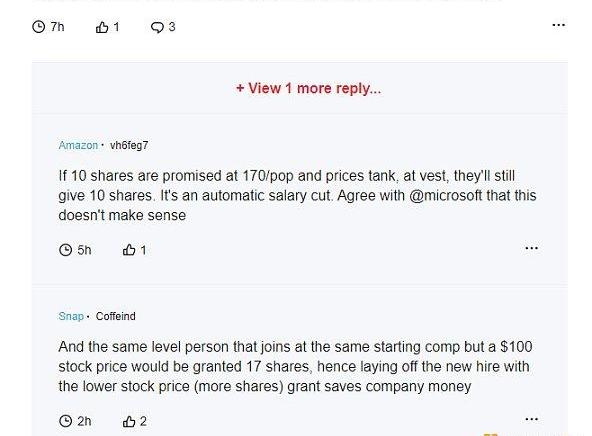Open options menu for the Amazon reply
Image resolution: width=592 pixels, height=436 pixels.
[532, 248]
